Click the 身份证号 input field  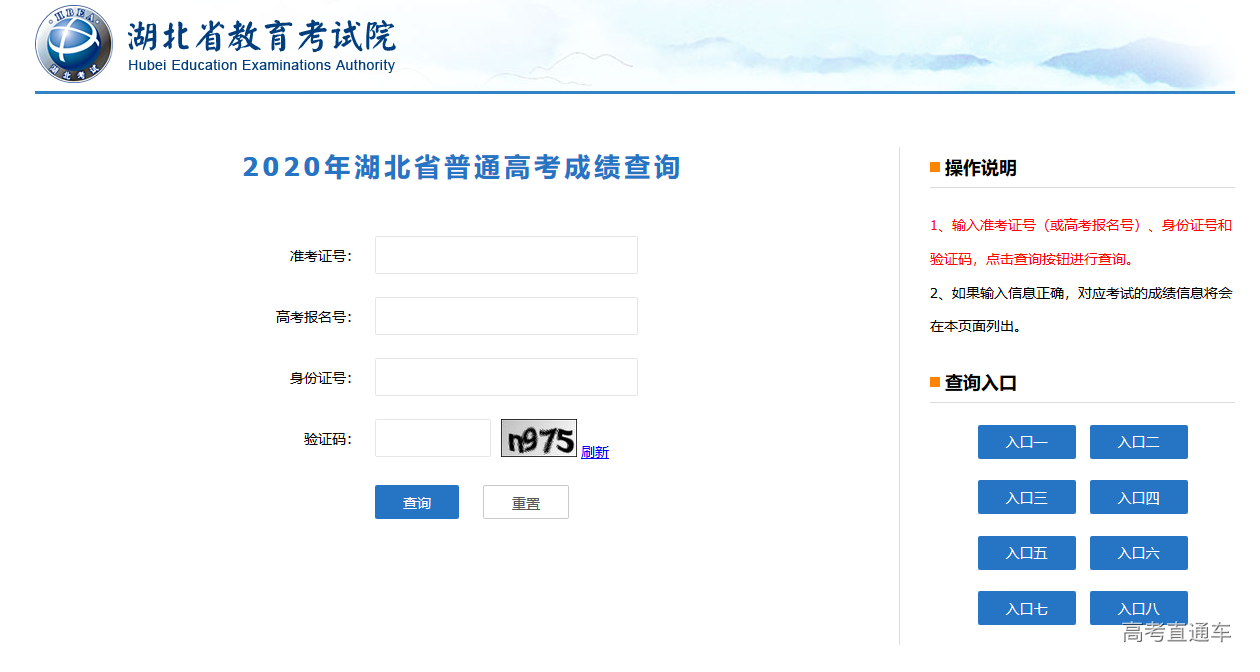pos(505,377)
